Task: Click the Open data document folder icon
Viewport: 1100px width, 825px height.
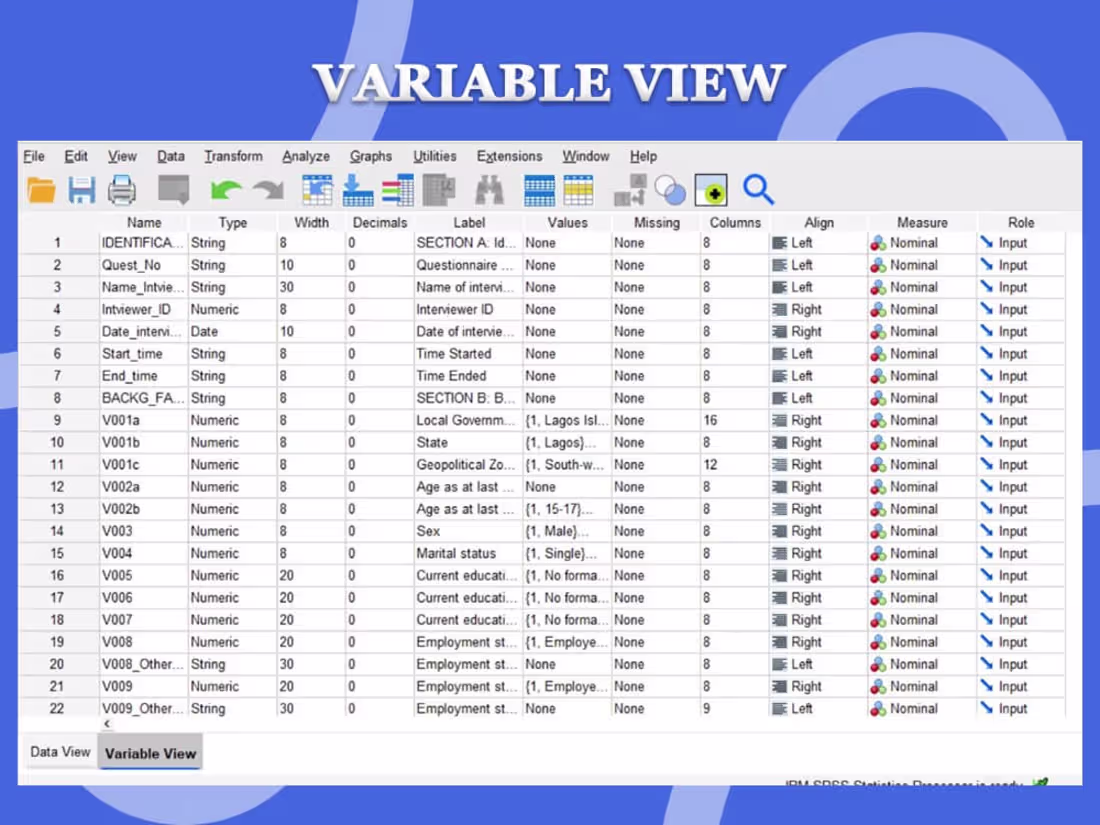Action: point(41,190)
